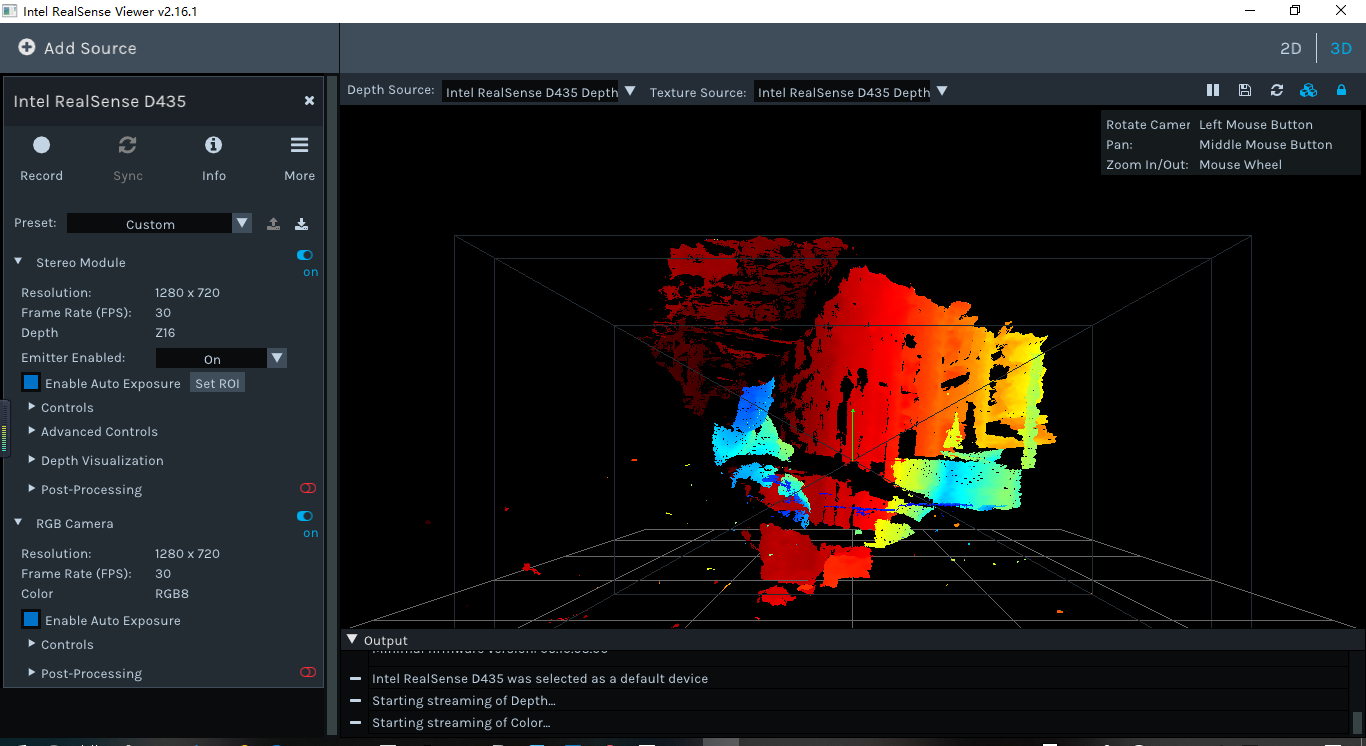Image resolution: width=1366 pixels, height=746 pixels.
Task: Expand Advanced Controls
Action: 32,431
